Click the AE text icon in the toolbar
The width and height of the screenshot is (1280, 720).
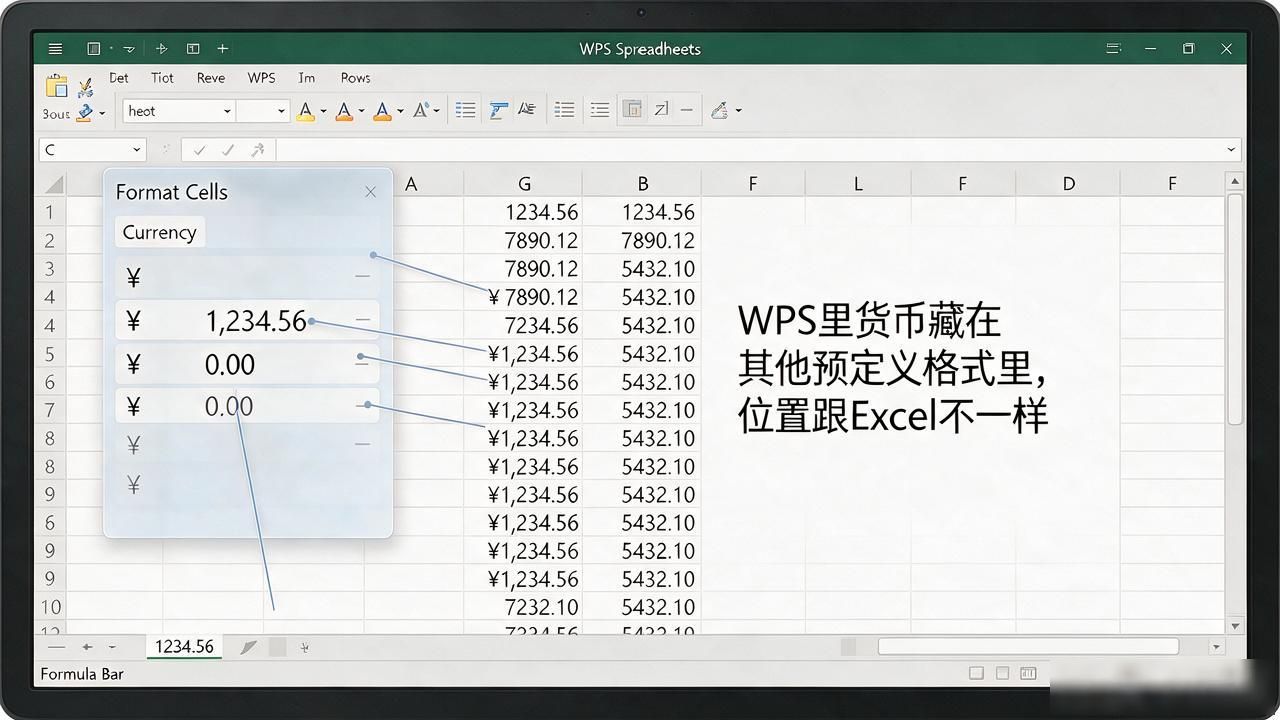[527, 110]
